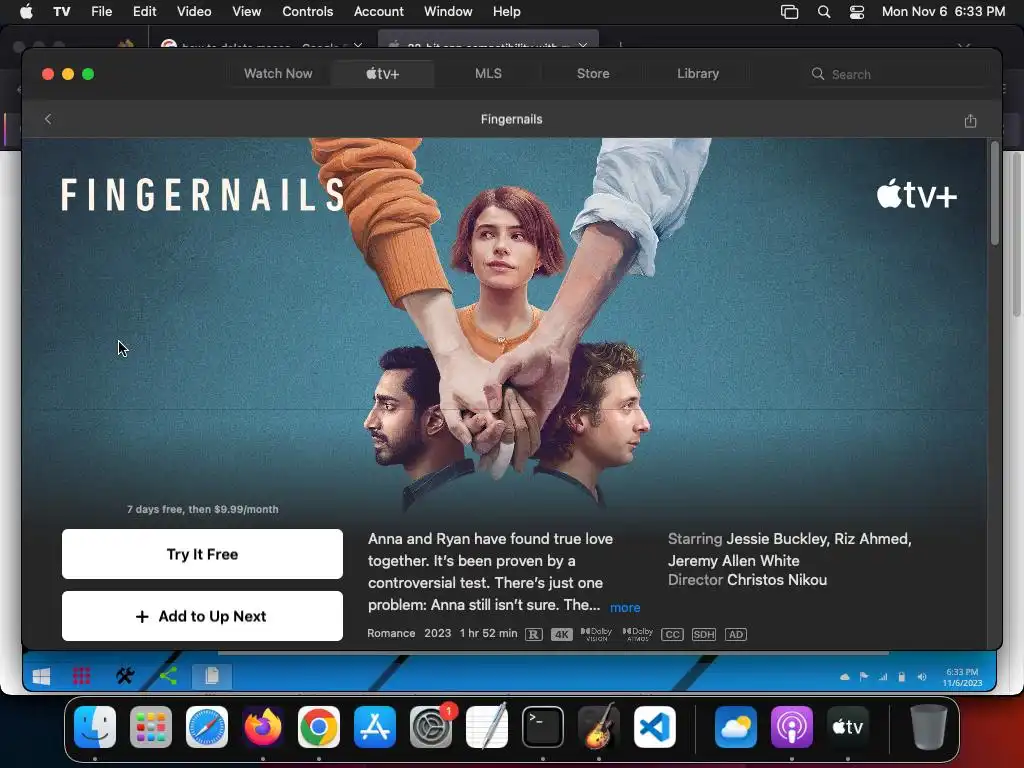Click the green share icon in the Windows taskbar
1024x768 pixels.
point(168,676)
